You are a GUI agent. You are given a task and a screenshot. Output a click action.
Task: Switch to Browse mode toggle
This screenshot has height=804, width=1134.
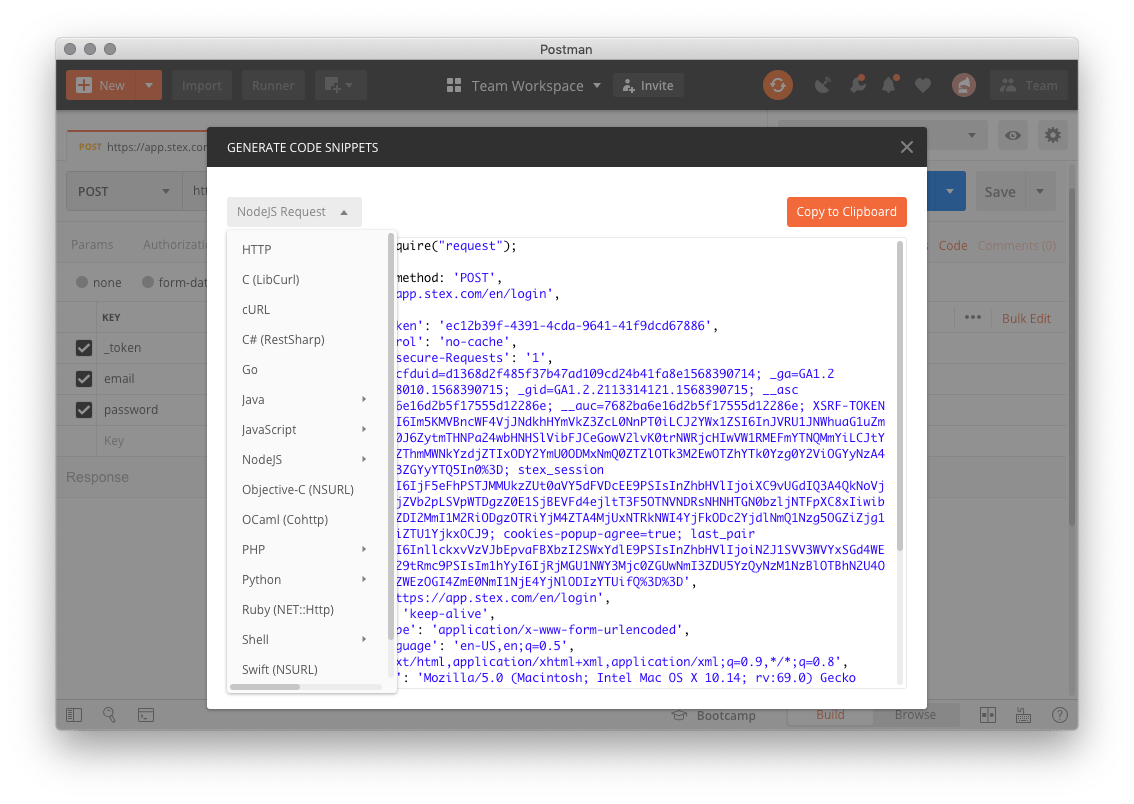click(916, 714)
